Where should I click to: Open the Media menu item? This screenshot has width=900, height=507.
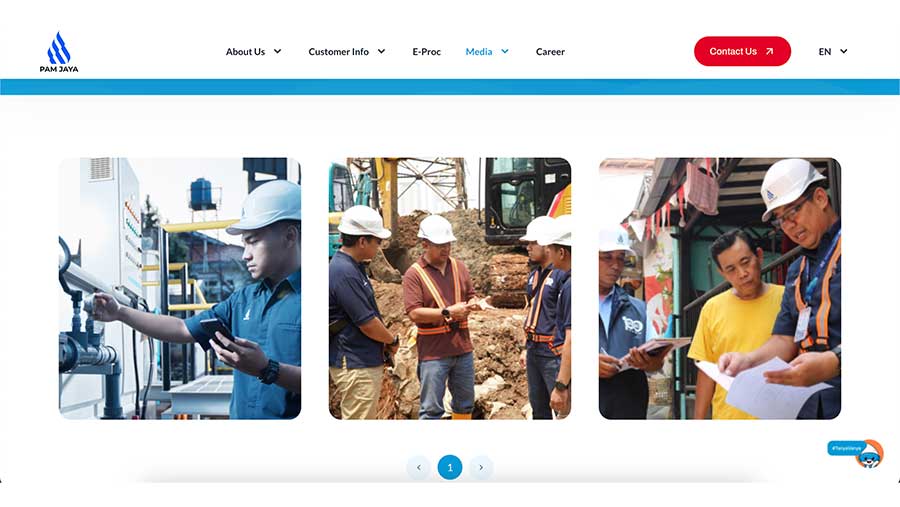coord(479,52)
